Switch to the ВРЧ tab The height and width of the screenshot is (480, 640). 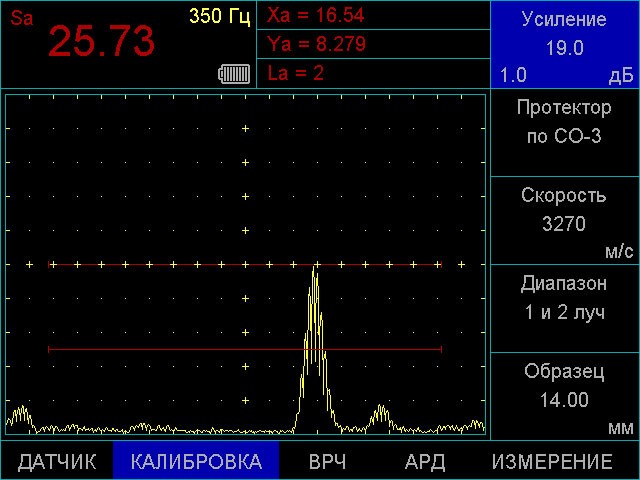click(x=327, y=462)
